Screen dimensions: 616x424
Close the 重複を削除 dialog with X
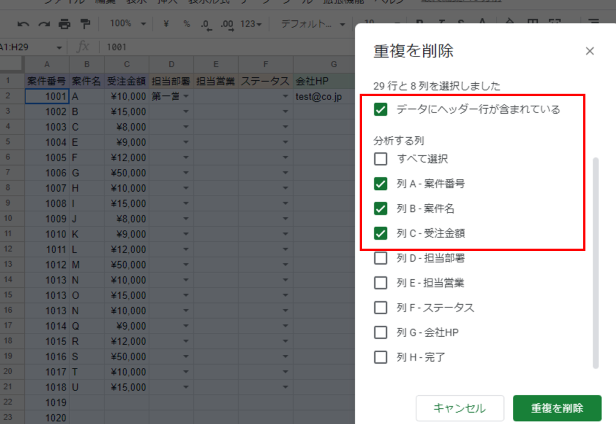tap(589, 51)
